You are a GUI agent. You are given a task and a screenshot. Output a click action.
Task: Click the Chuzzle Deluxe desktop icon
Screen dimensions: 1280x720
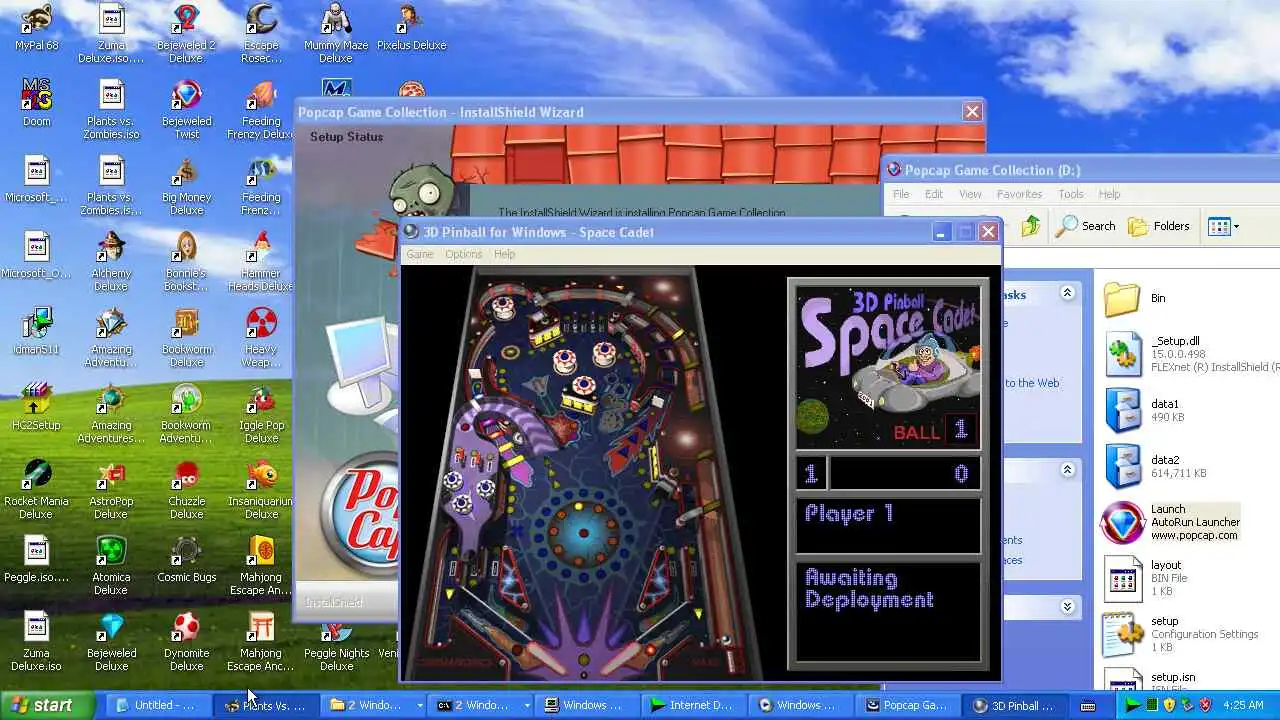186,490
